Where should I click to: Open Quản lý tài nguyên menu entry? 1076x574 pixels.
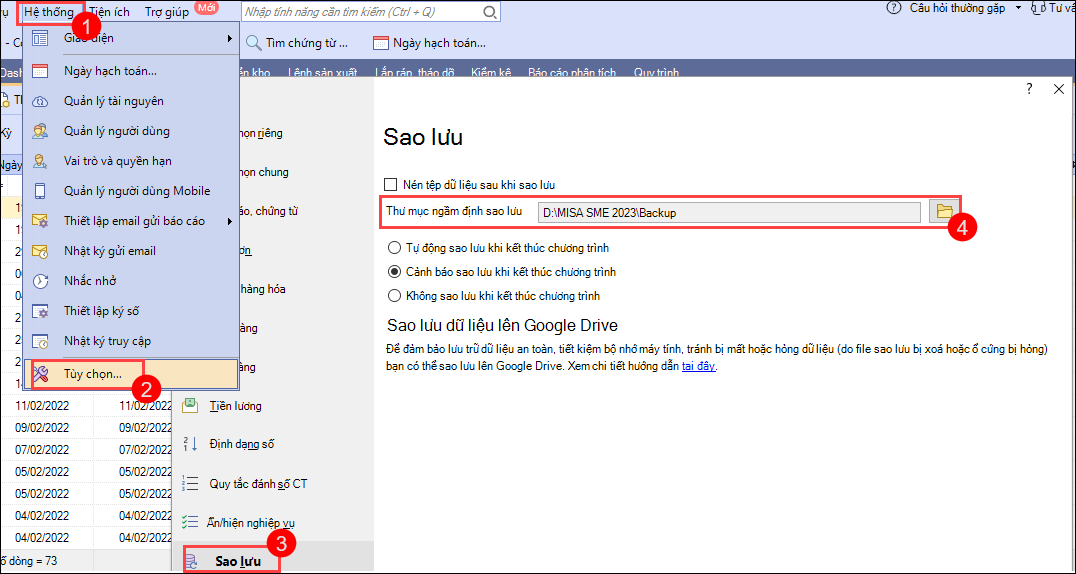click(113, 101)
